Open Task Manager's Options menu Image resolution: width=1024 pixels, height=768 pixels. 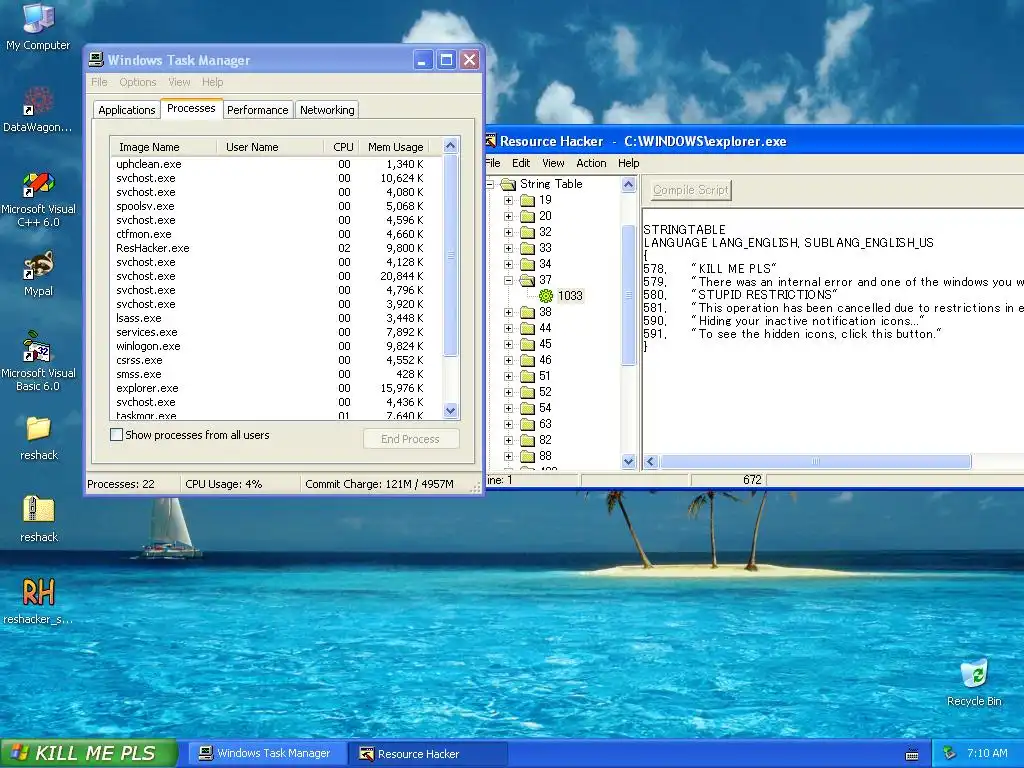point(138,82)
